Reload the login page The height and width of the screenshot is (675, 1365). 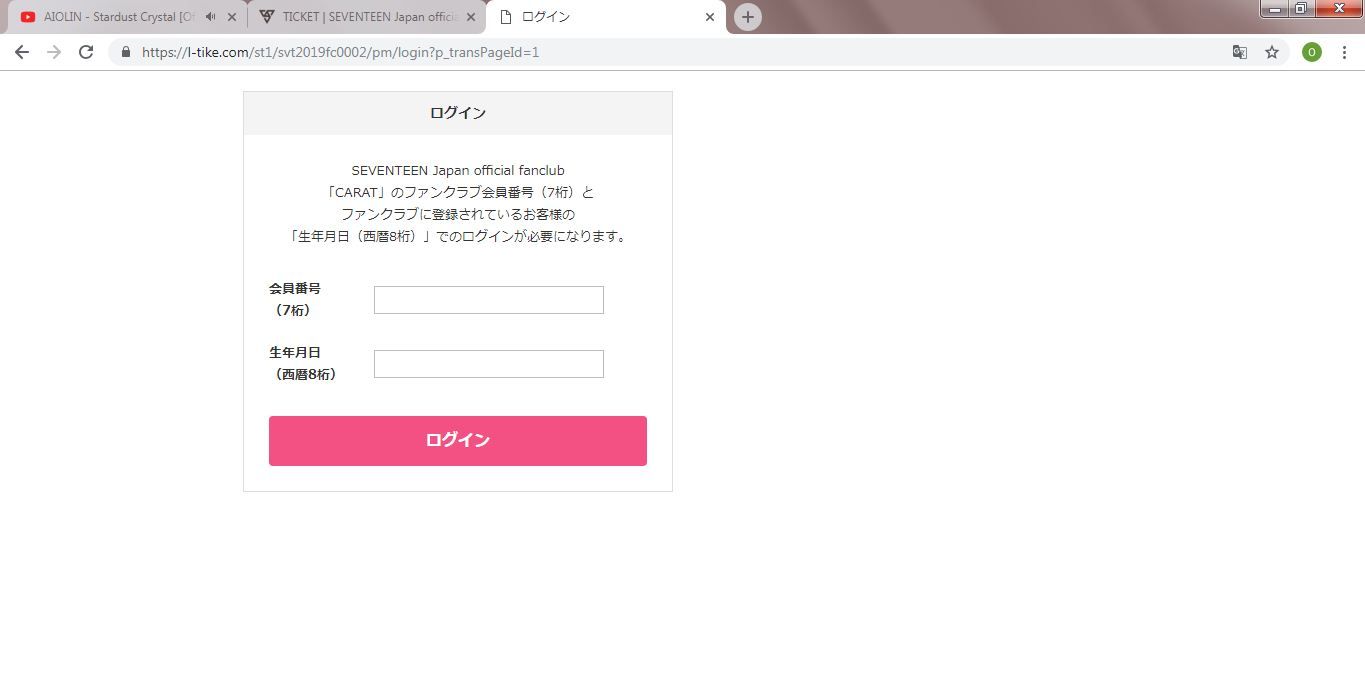86,52
